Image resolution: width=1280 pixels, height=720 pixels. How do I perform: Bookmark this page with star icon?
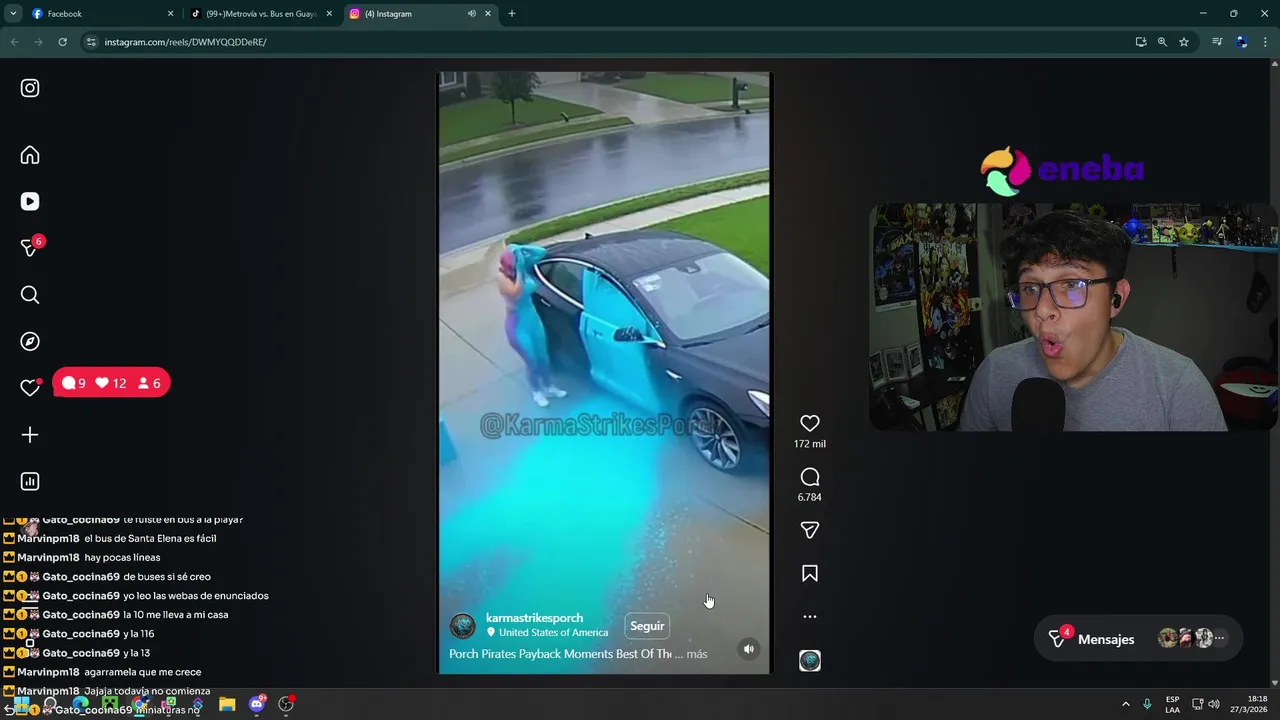point(1184,42)
